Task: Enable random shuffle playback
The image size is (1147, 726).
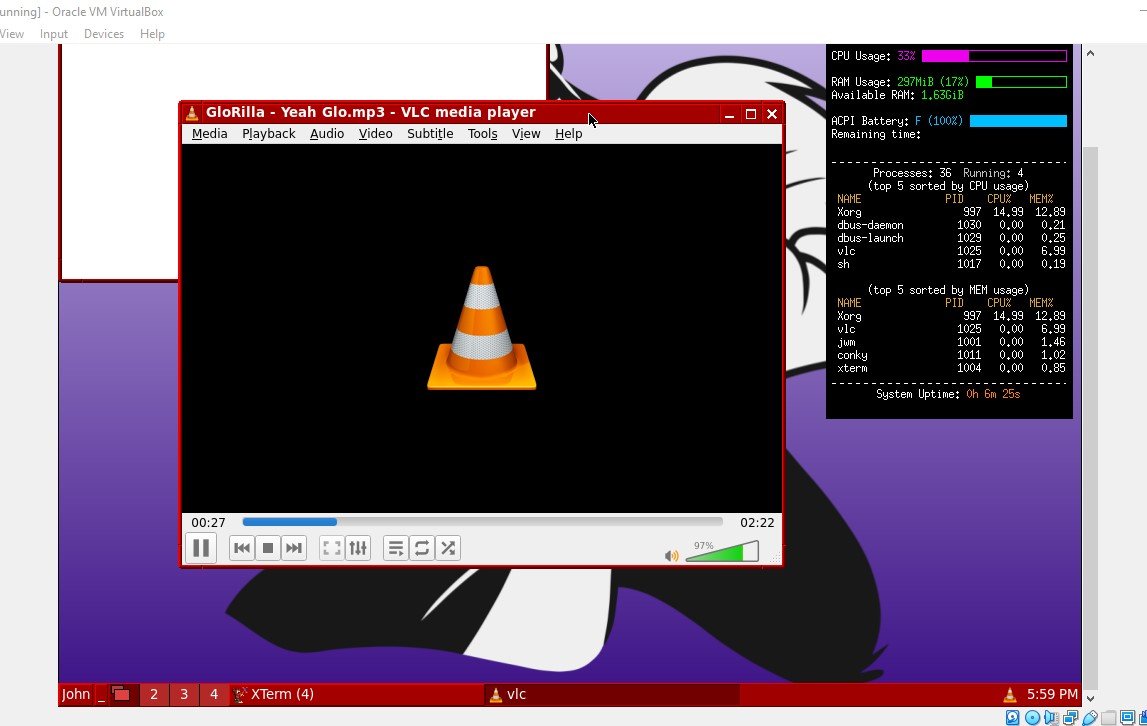Action: pos(448,548)
